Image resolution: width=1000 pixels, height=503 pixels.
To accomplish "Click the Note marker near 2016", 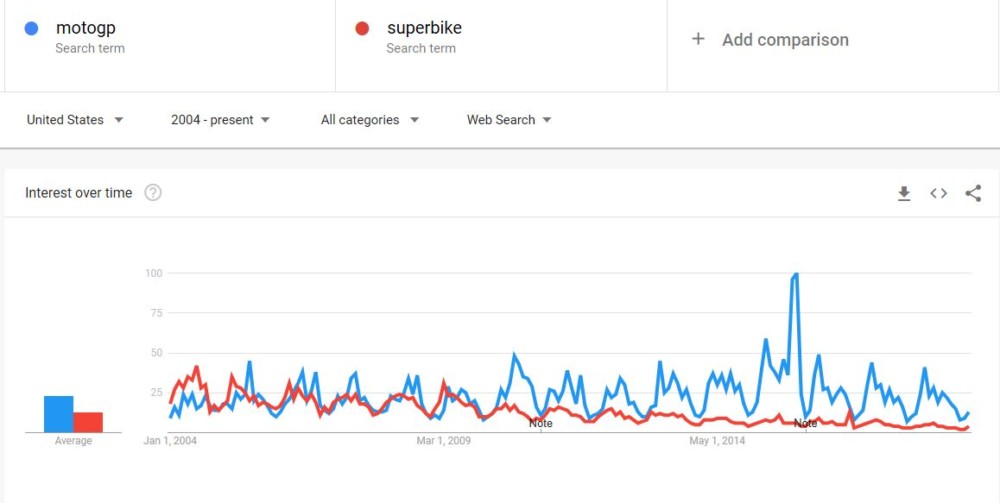I will coord(805,424).
